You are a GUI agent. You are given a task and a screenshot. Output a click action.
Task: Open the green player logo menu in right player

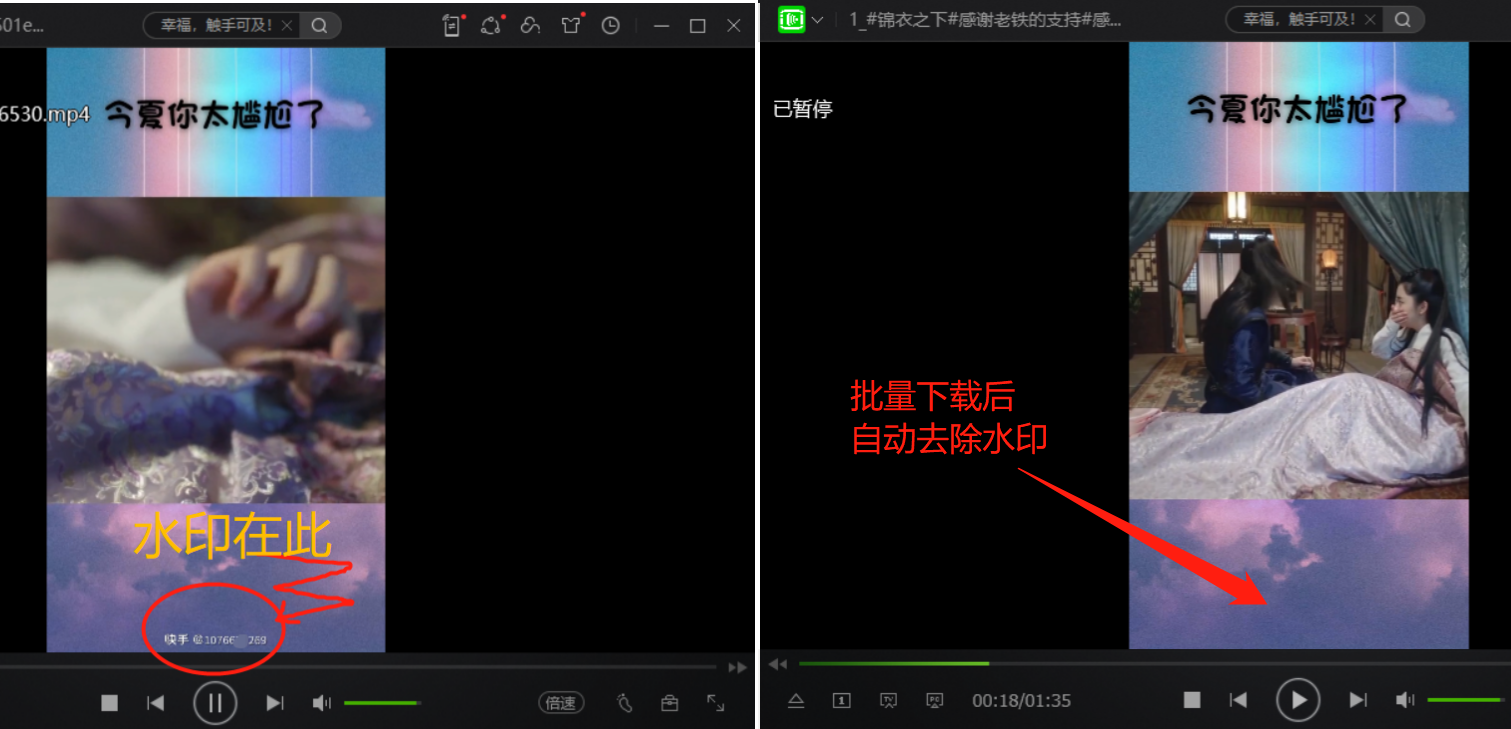click(792, 19)
